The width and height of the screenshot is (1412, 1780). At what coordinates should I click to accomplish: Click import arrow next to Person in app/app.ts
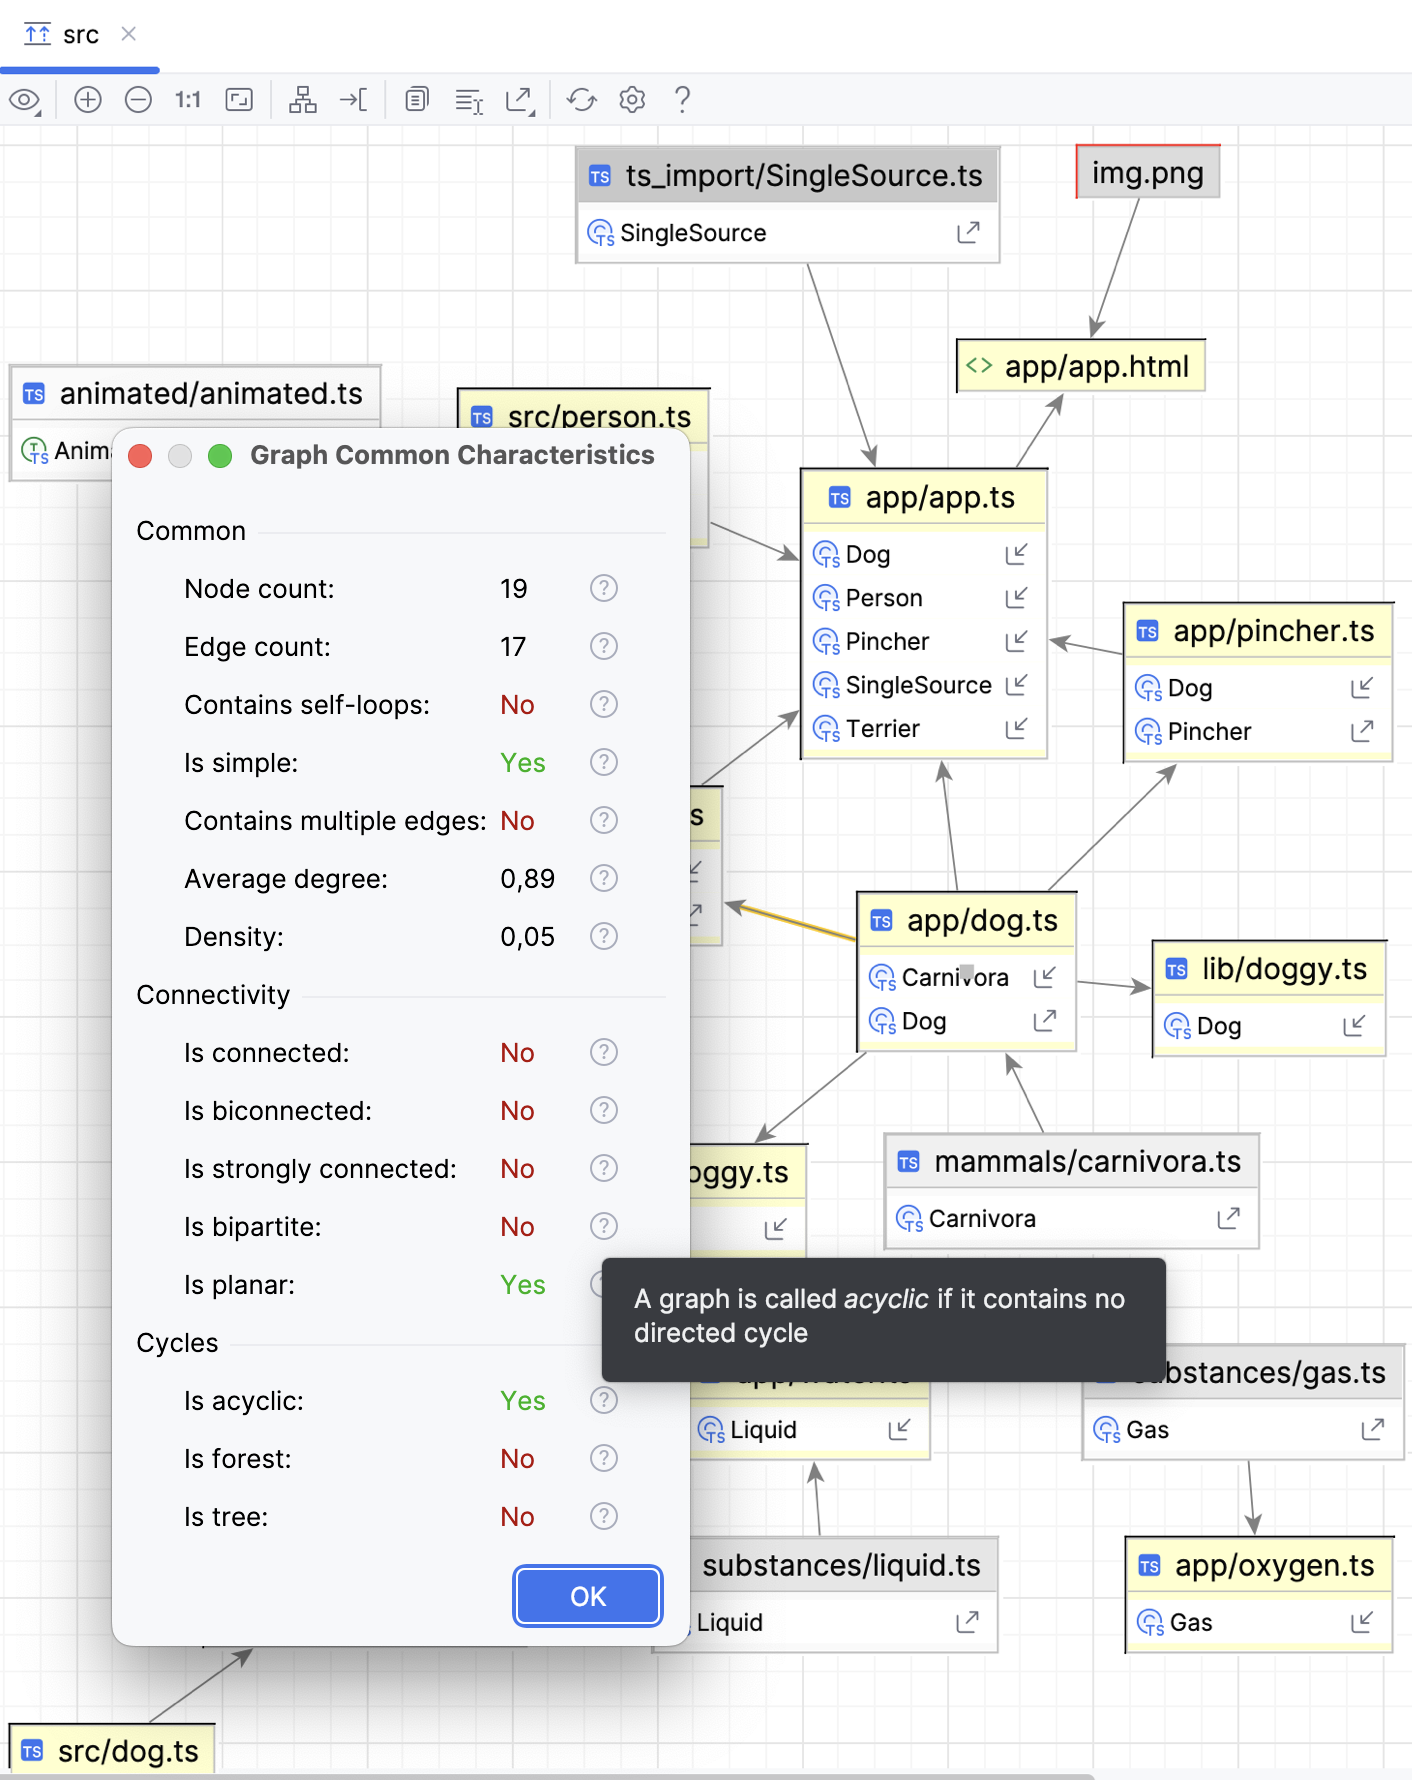coord(1016,598)
